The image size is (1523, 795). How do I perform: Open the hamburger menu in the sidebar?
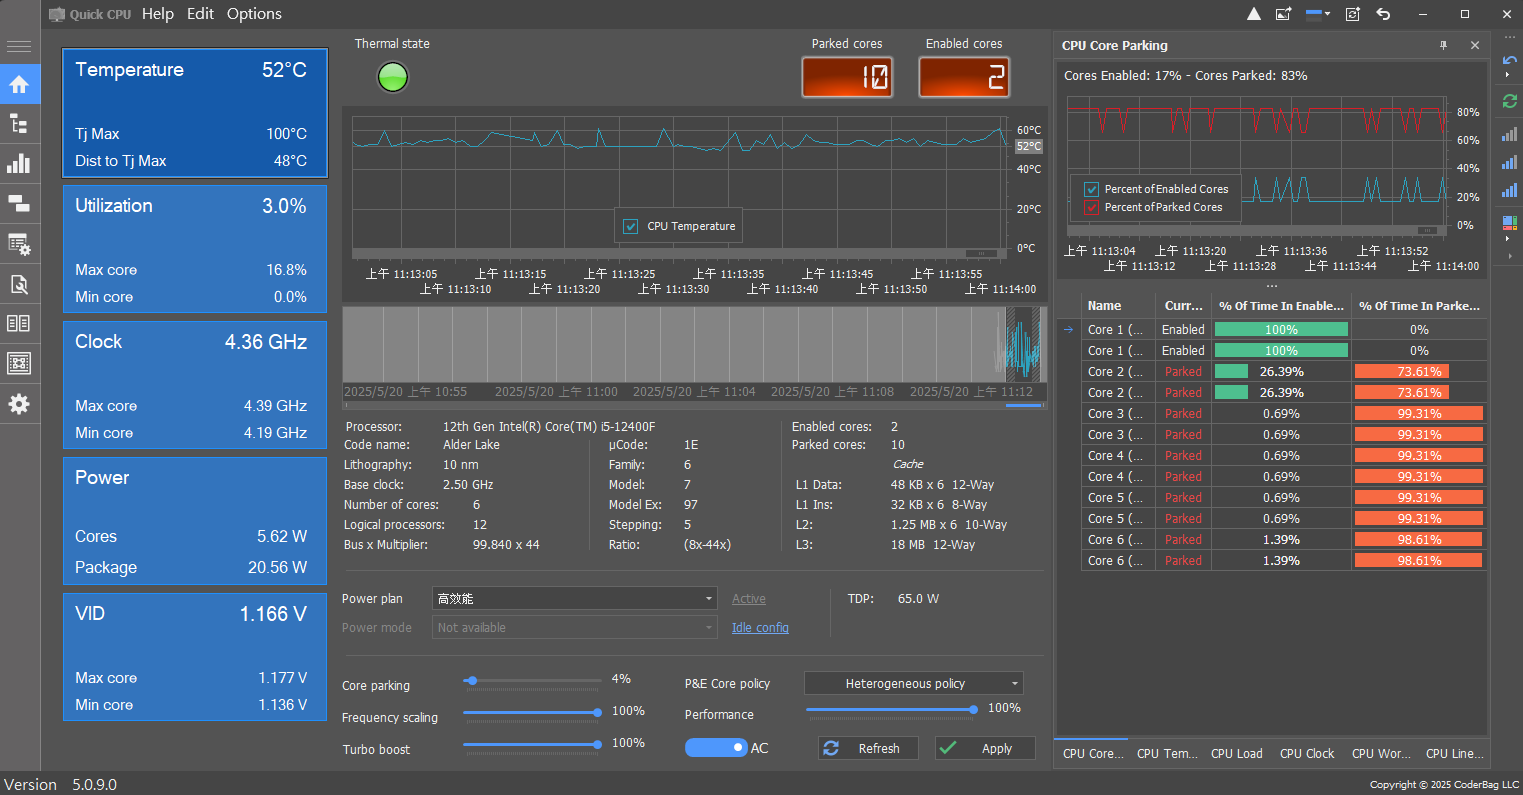click(x=19, y=46)
